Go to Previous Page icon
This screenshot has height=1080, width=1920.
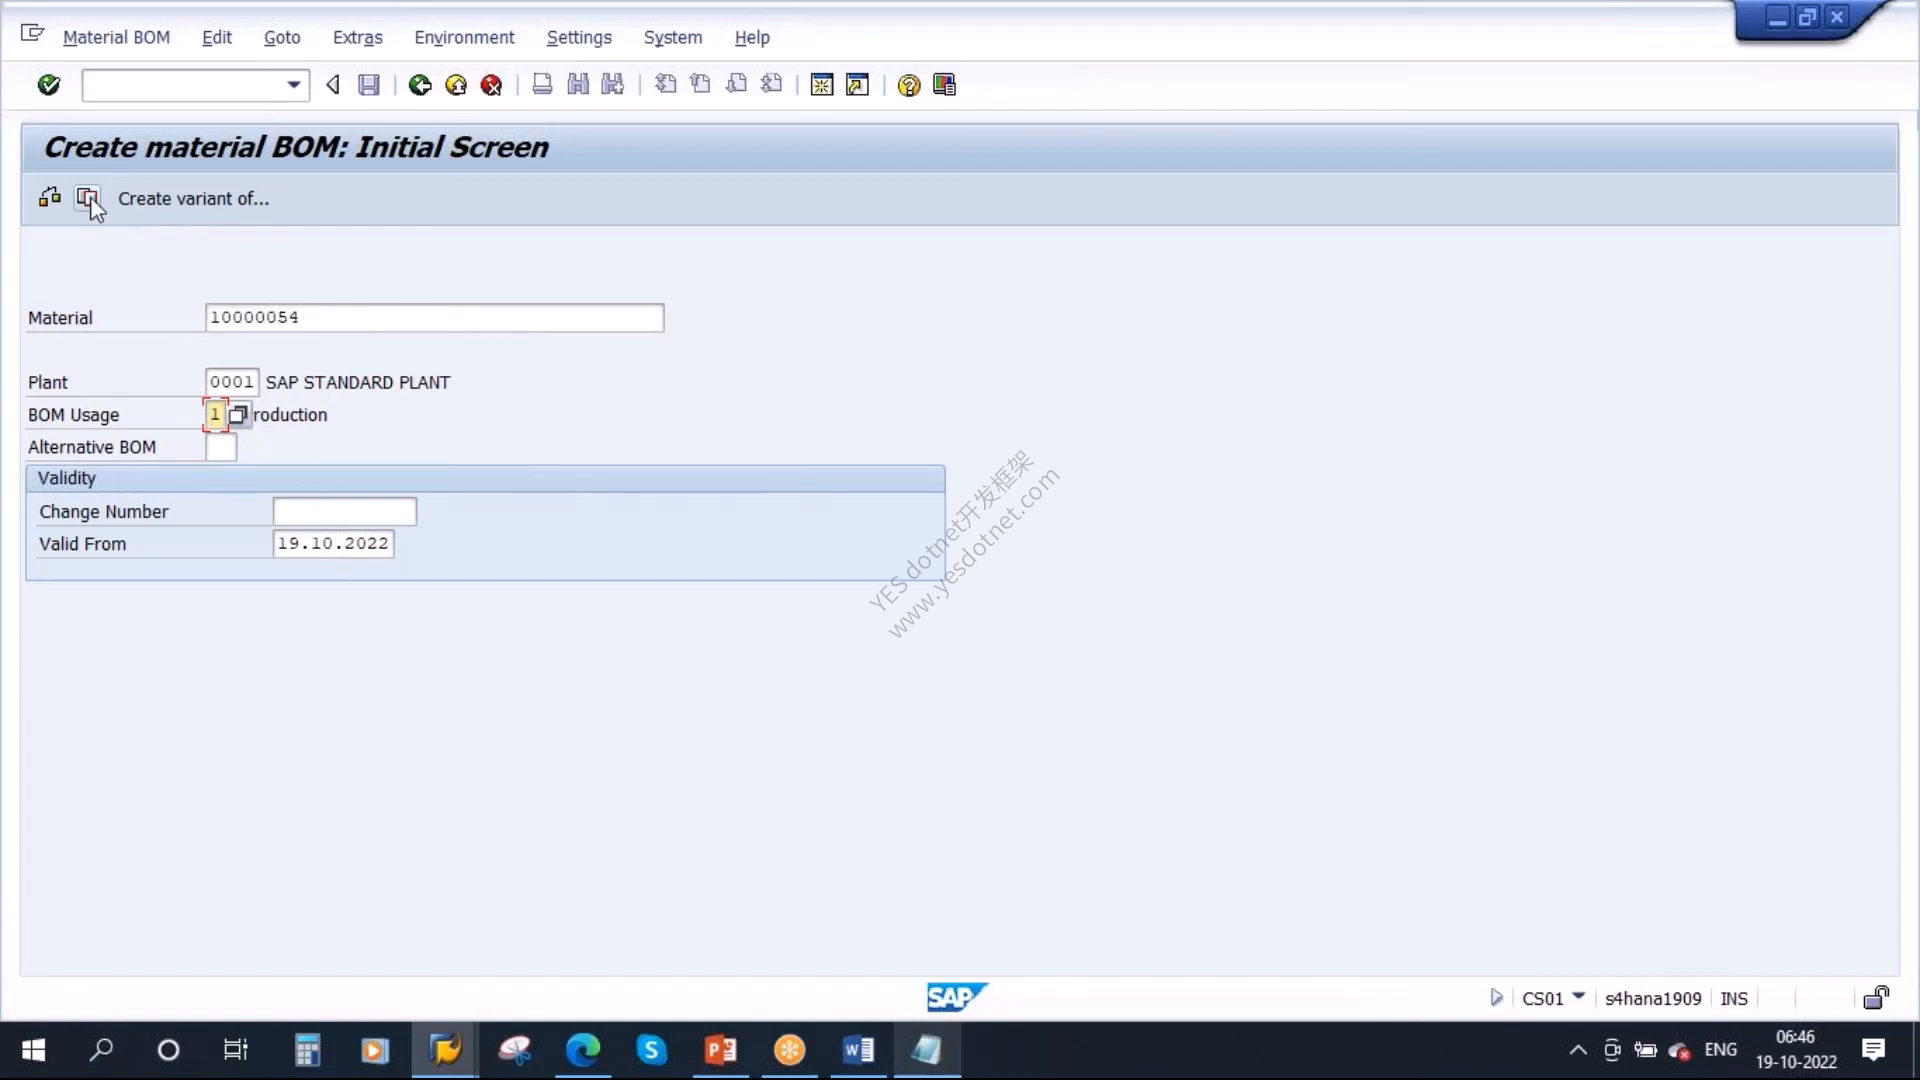tap(700, 85)
